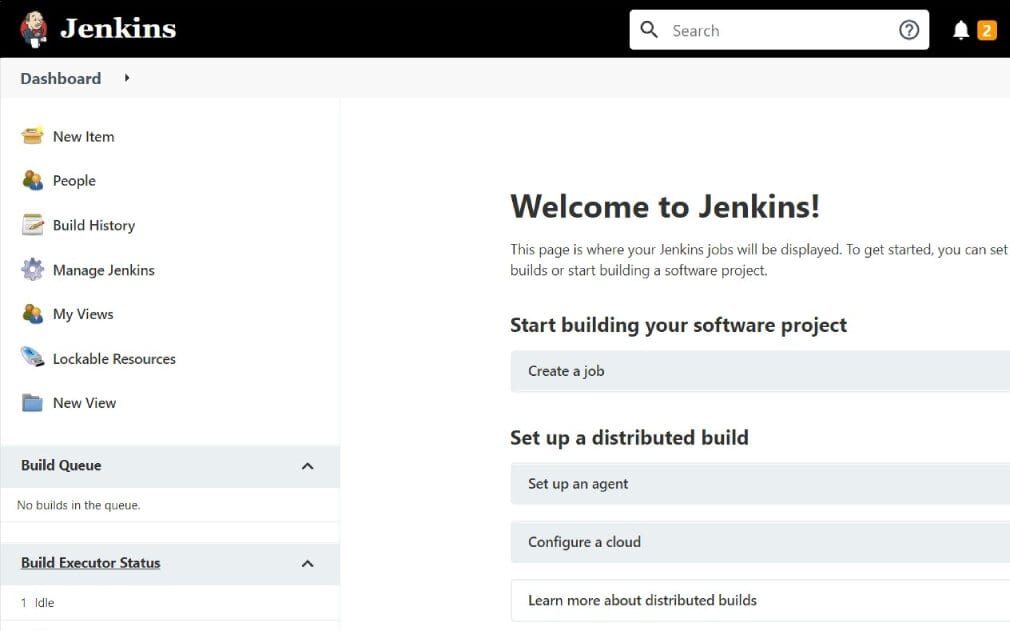Screen dimensions: 1010x631
Task: Select Set up an agent
Action: [578, 484]
